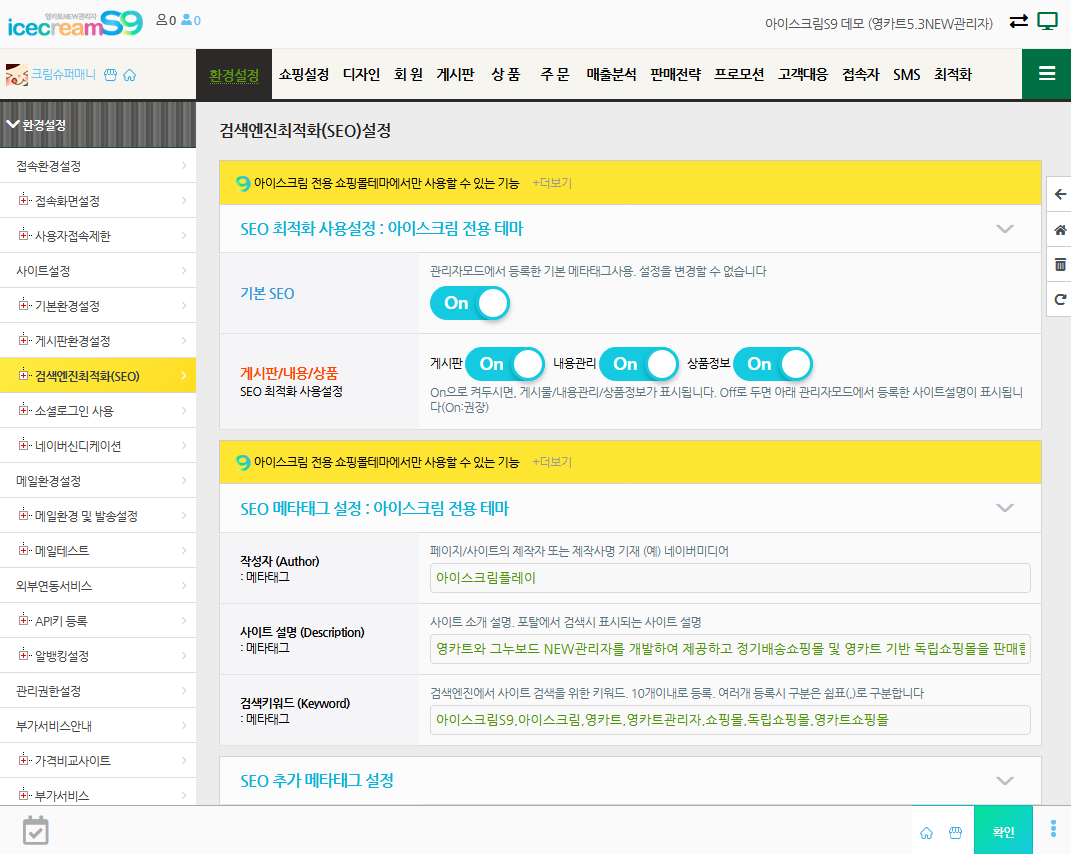The width and height of the screenshot is (1071, 854).
Task: Disable the 상품정보 SEO switch
Action: click(x=773, y=364)
